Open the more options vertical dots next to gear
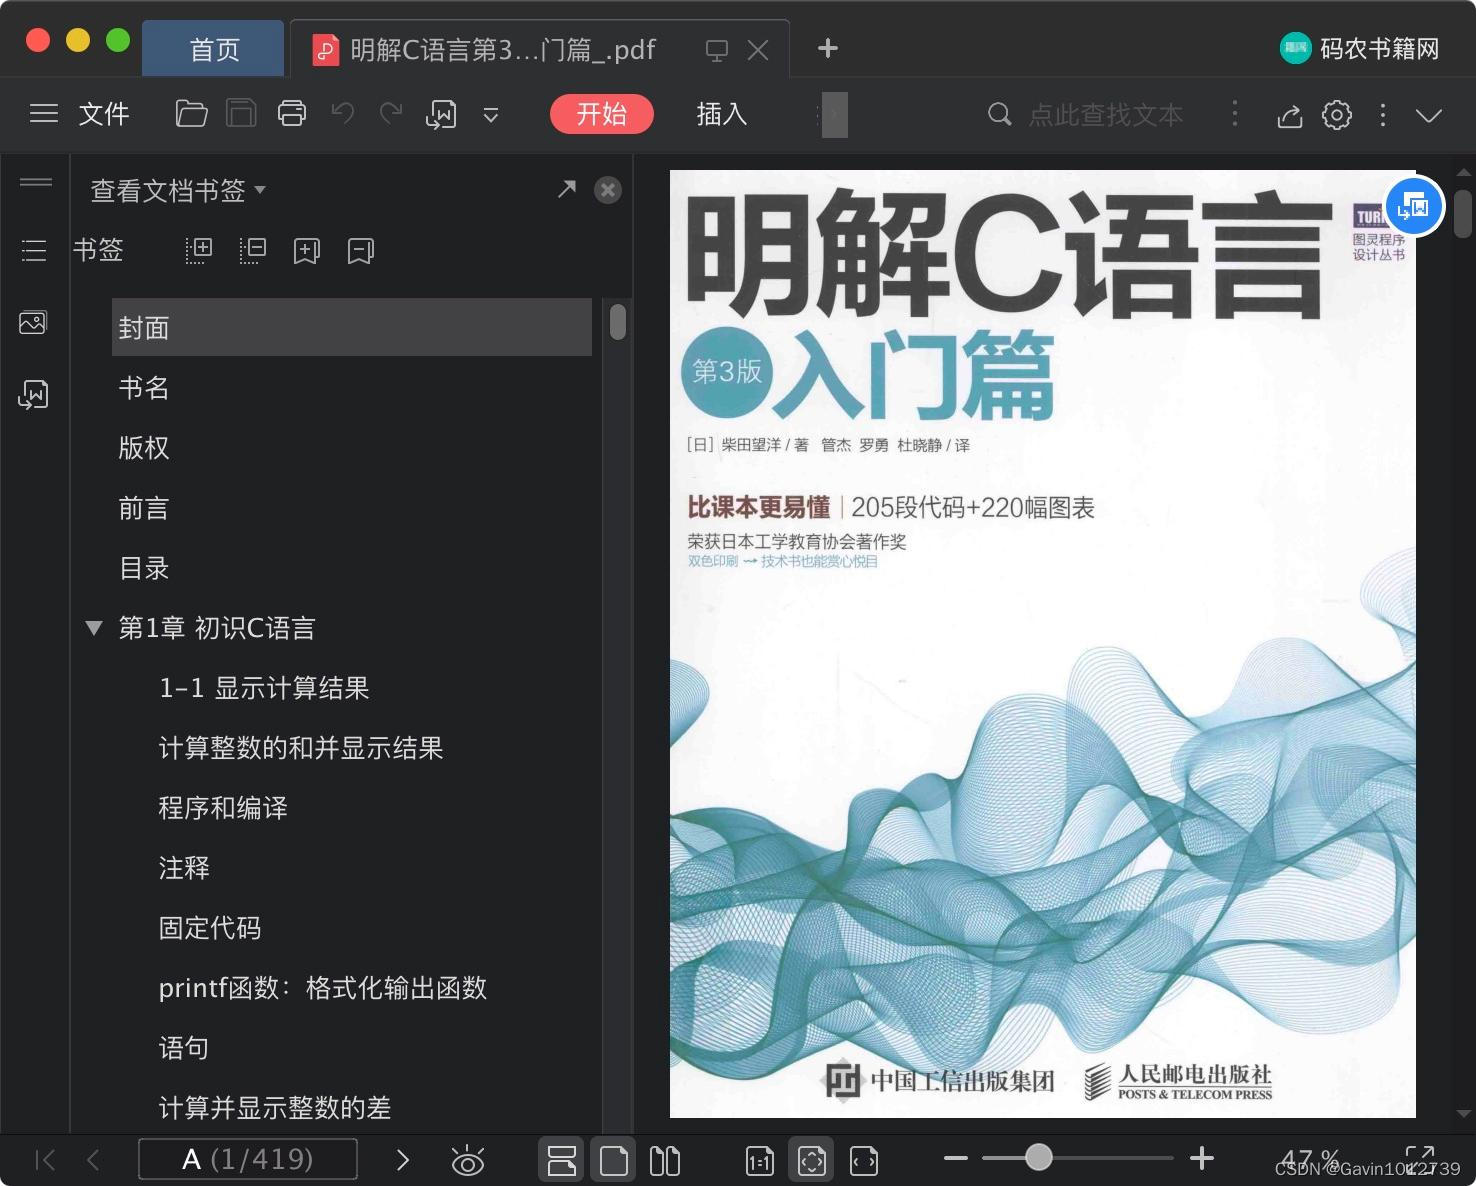 coord(1383,115)
